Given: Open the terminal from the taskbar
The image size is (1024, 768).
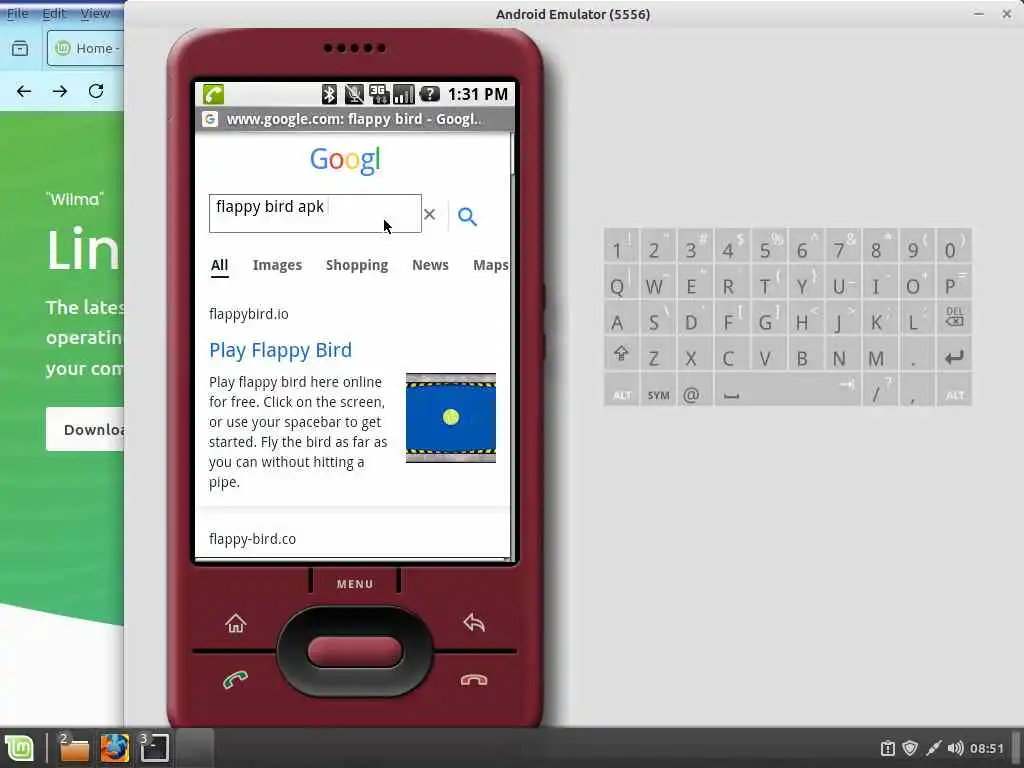Looking at the screenshot, I should 155,748.
